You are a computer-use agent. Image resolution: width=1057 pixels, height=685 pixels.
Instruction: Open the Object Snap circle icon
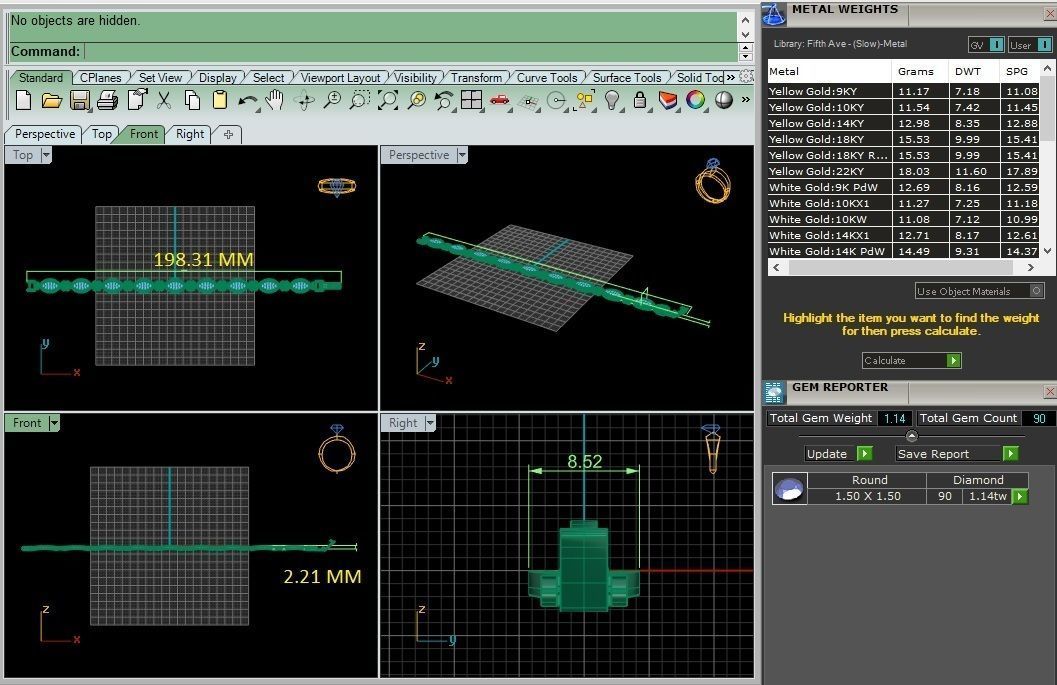(556, 101)
